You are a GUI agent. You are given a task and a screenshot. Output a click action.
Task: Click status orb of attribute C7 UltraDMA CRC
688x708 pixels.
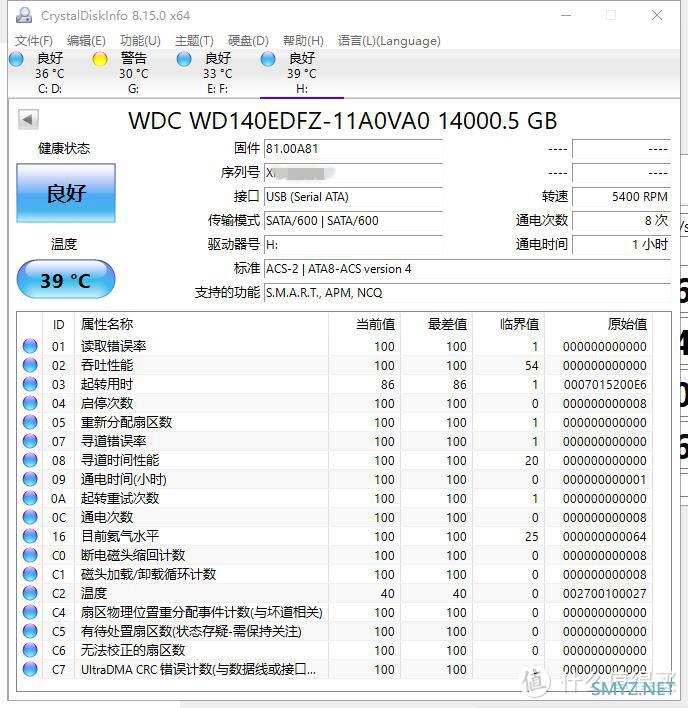(30, 669)
